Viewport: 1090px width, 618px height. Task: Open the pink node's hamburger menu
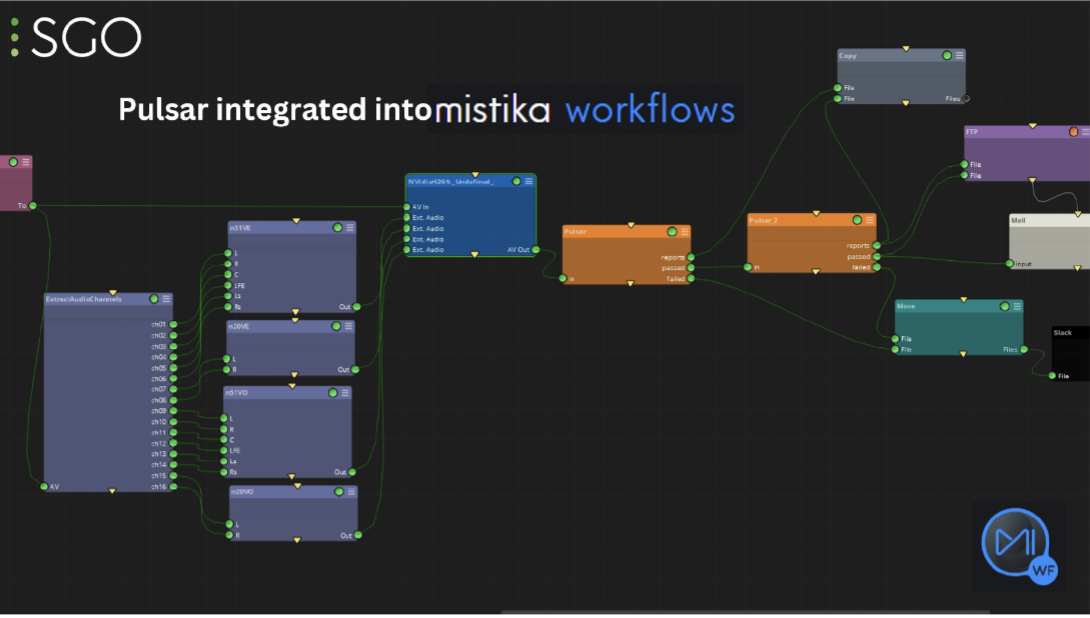pyautogui.click(x=26, y=162)
